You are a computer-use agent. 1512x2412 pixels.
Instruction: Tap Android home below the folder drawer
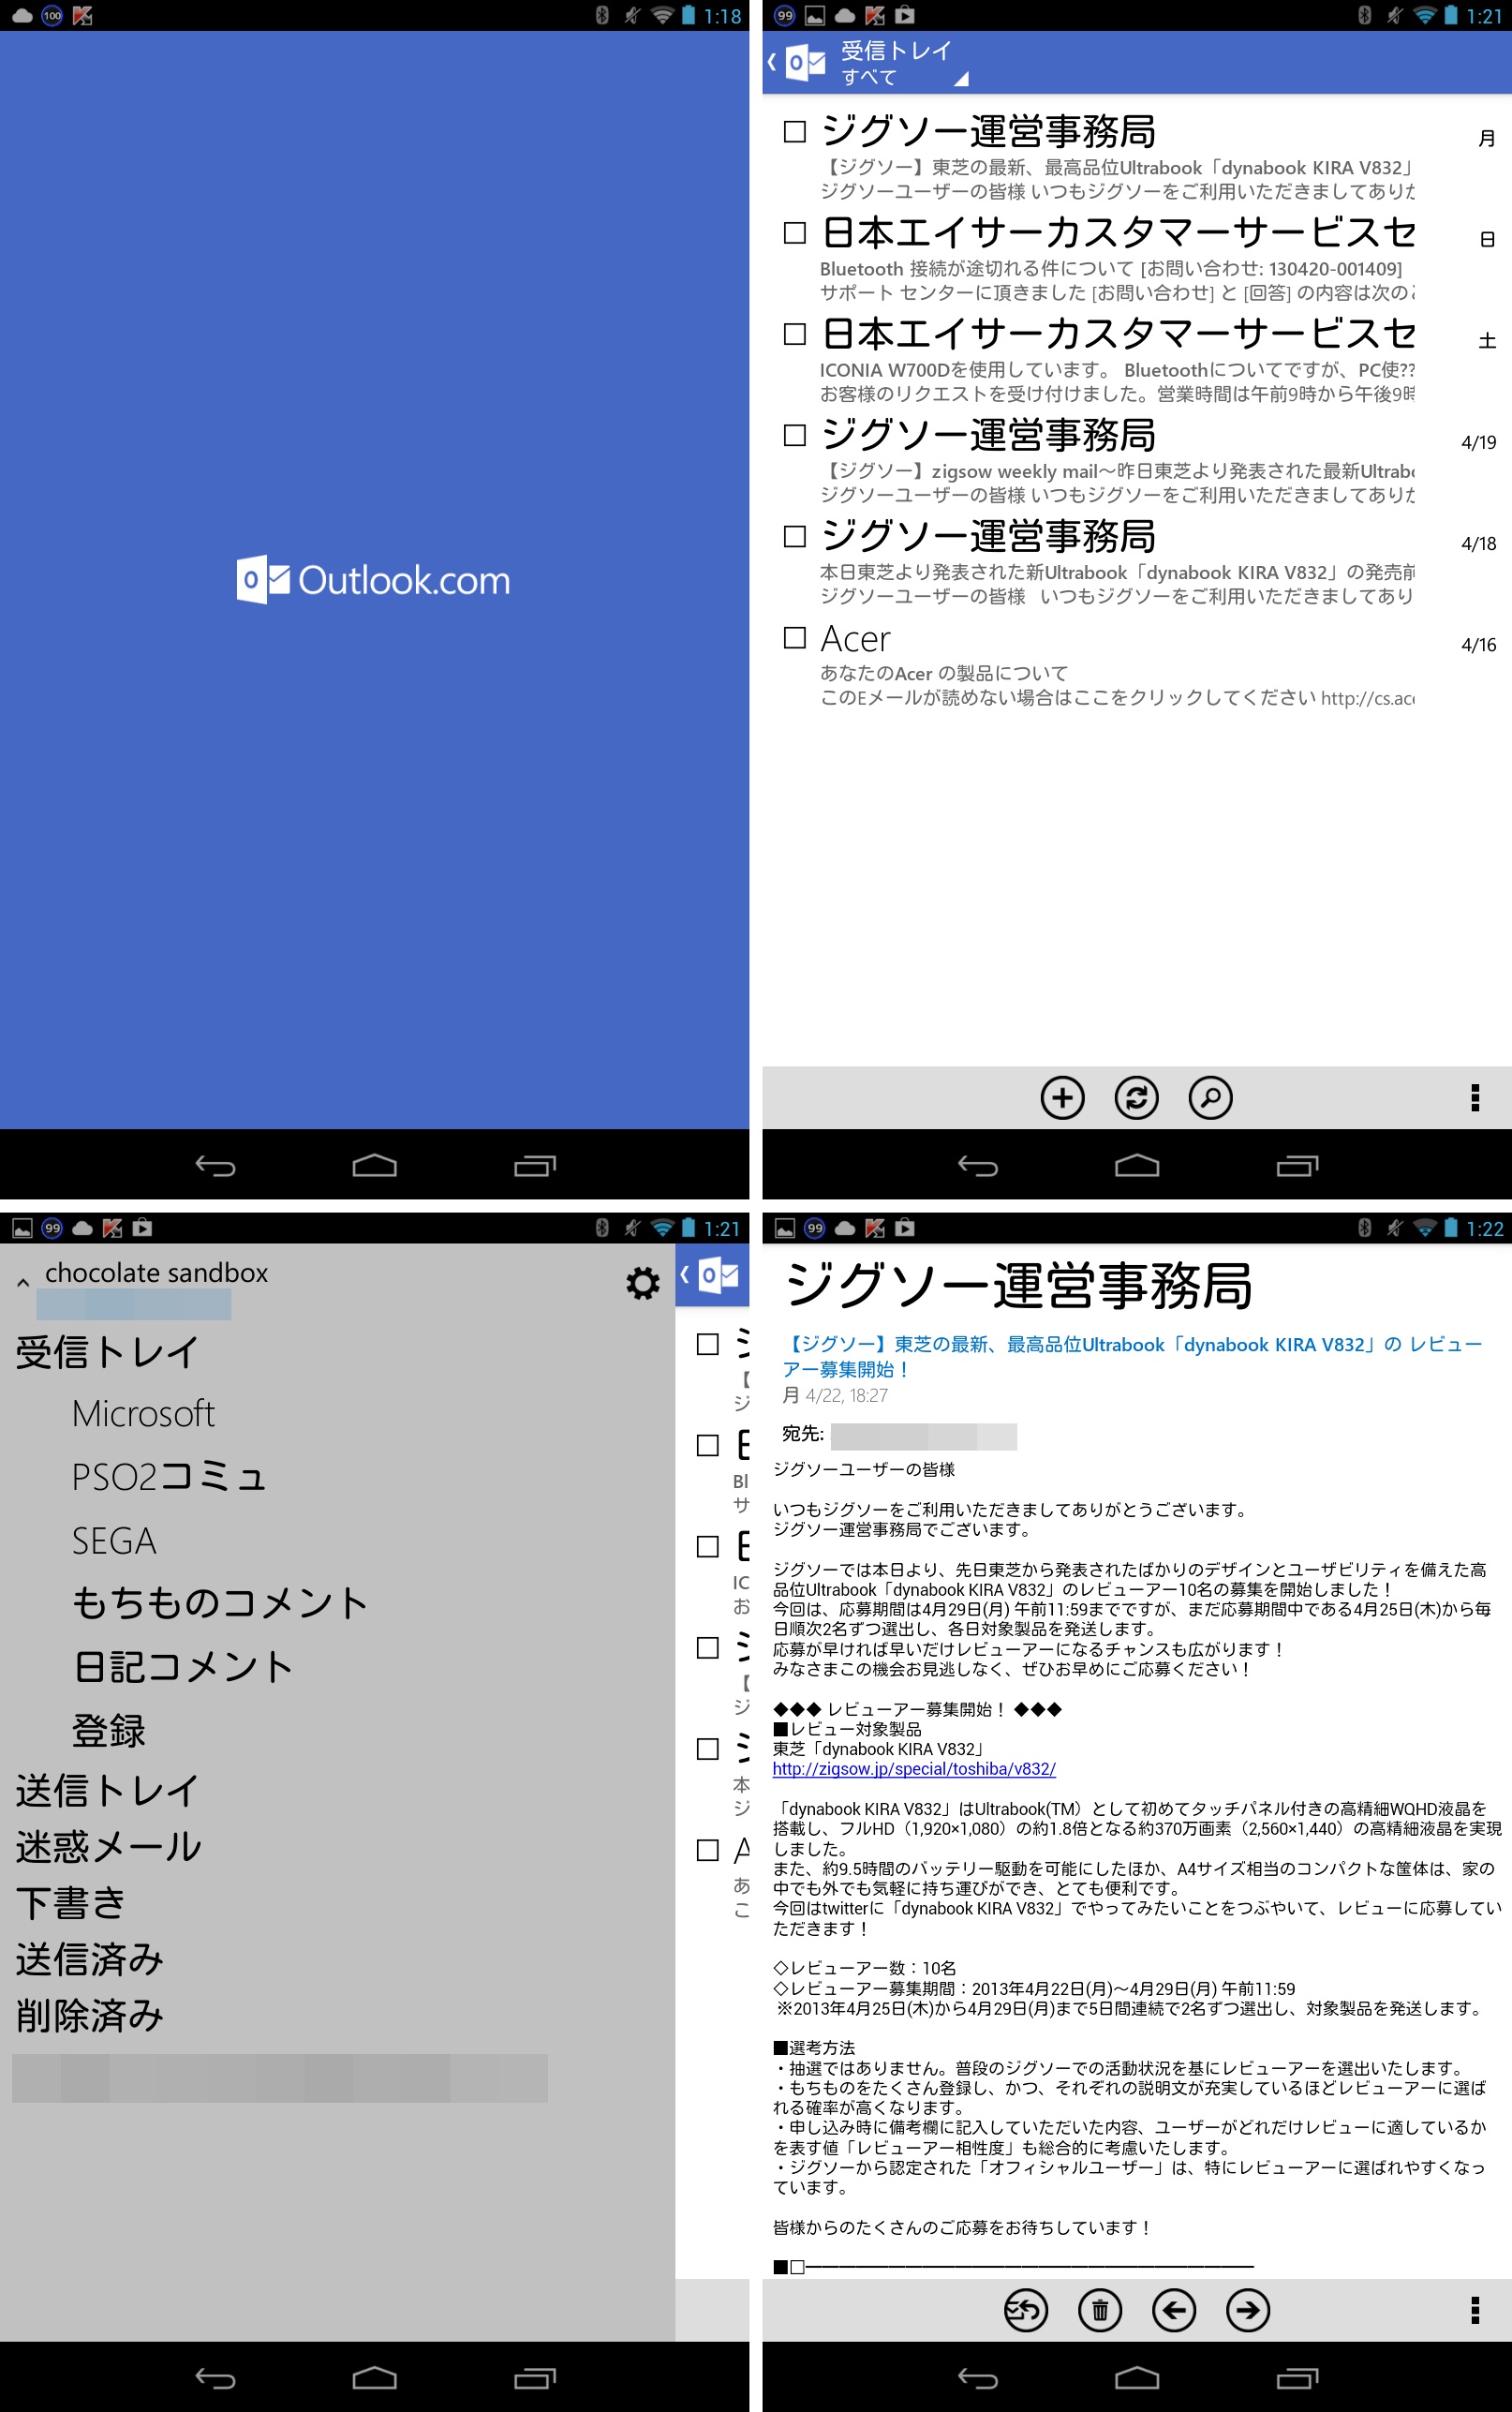[x=374, y=2379]
